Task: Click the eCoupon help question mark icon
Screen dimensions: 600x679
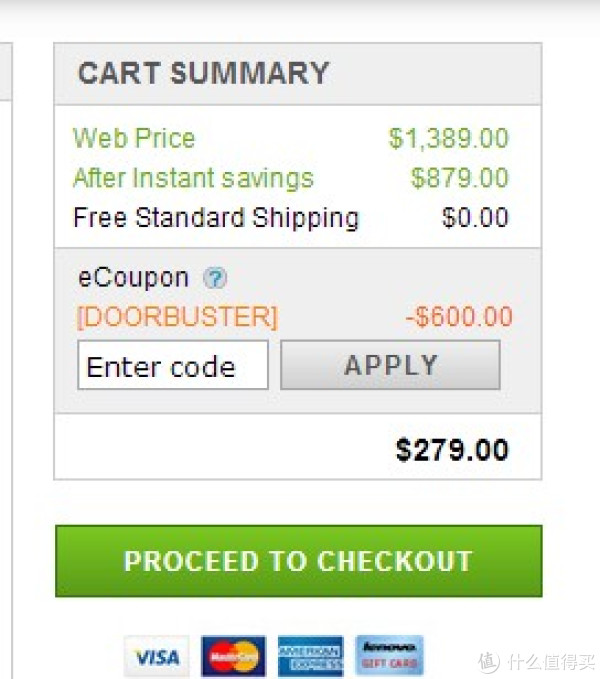Action: 215,278
